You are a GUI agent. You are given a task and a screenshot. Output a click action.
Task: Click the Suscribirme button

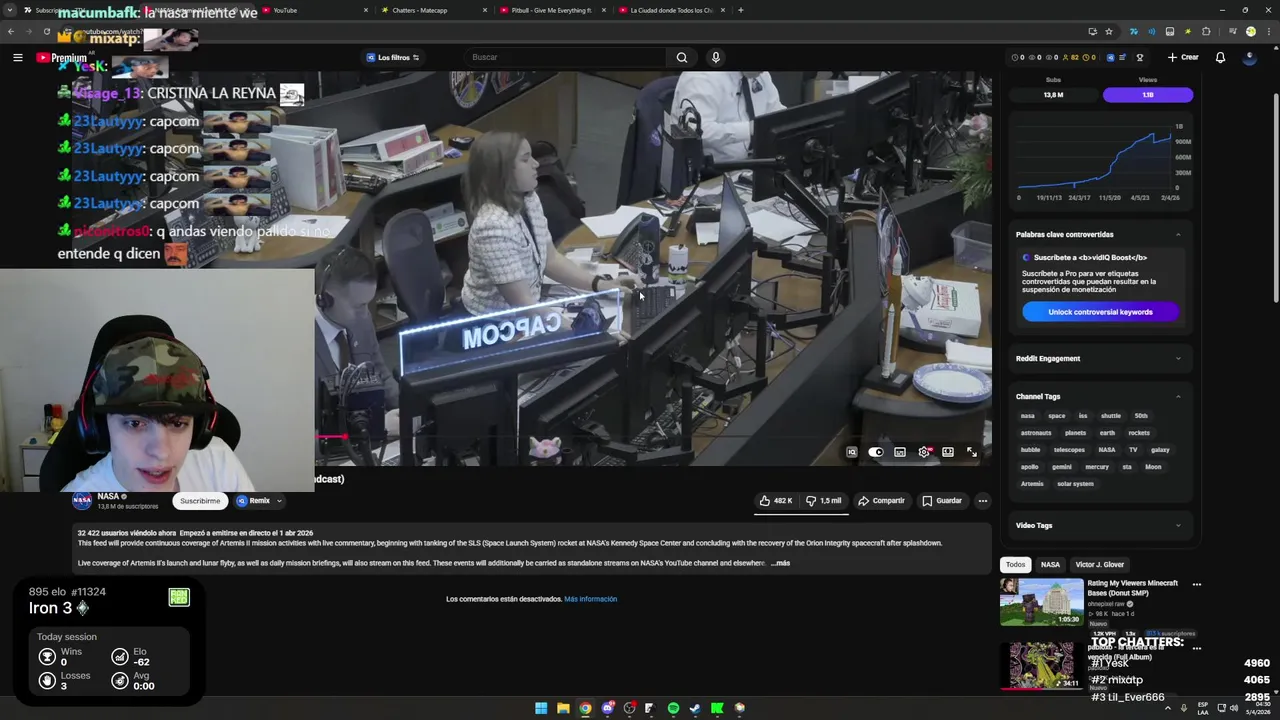(200, 501)
